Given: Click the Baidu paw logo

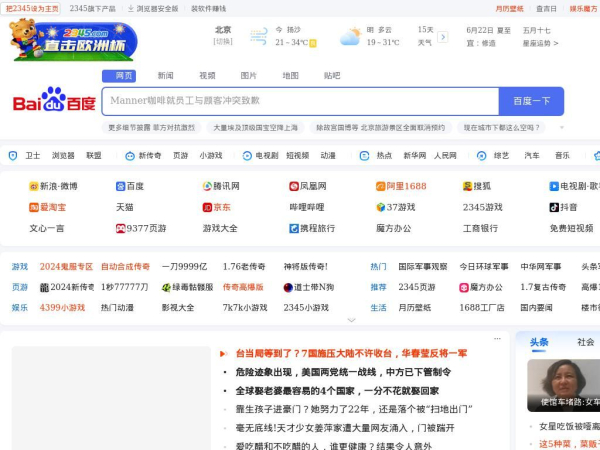Looking at the screenshot, I should [54, 99].
